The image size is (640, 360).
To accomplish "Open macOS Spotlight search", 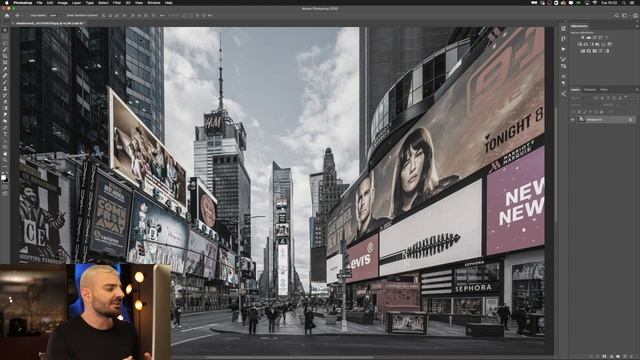I will pyautogui.click(x=624, y=2).
